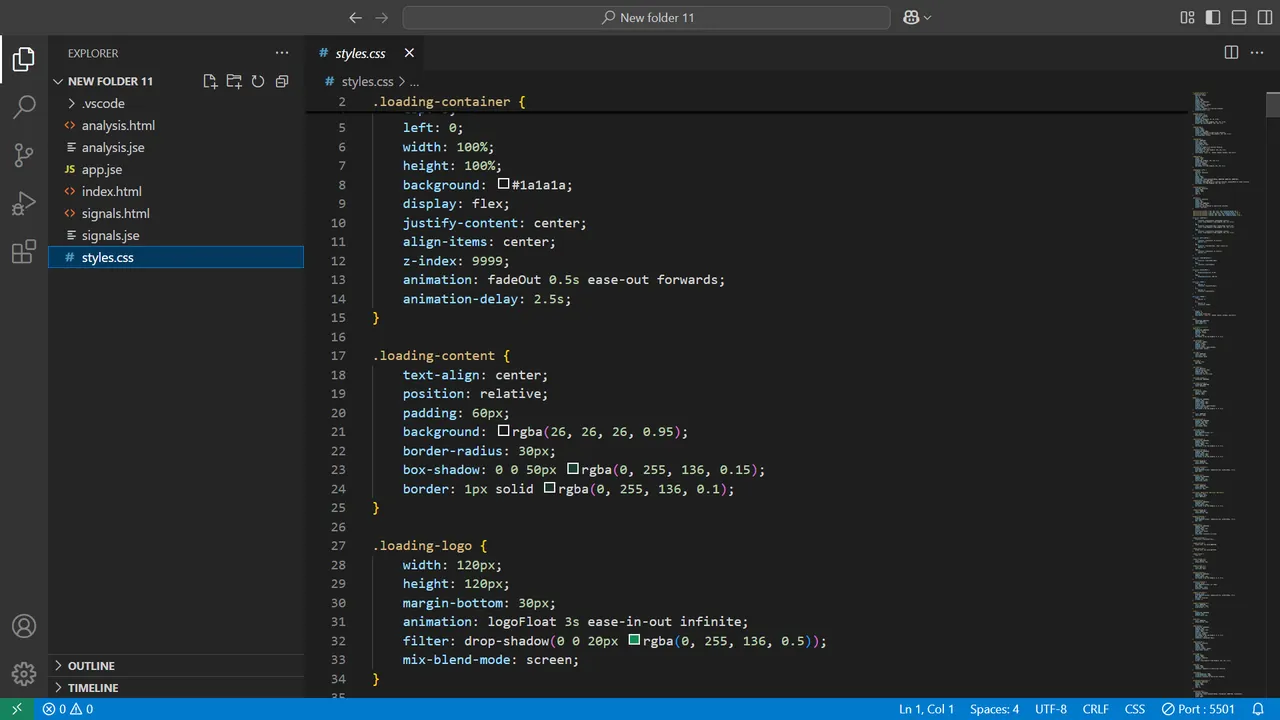The image size is (1280, 720).
Task: Click the Go Live Port 5501 indicator
Action: coord(1199,709)
